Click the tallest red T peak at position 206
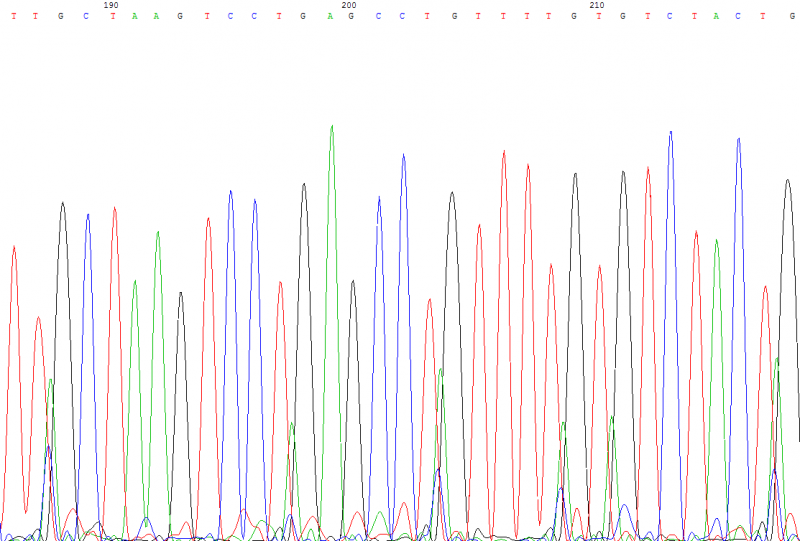This screenshot has height=541, width=800. [x=504, y=152]
